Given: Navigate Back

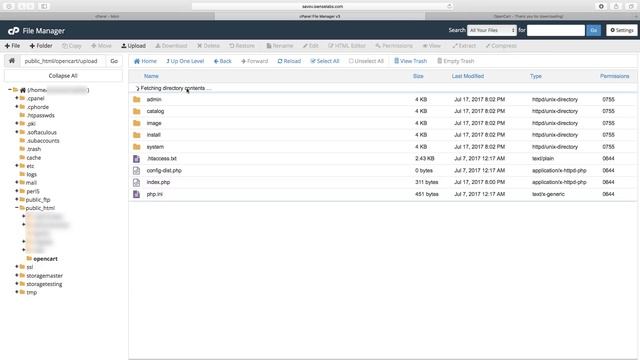Looking at the screenshot, I should (x=222, y=61).
